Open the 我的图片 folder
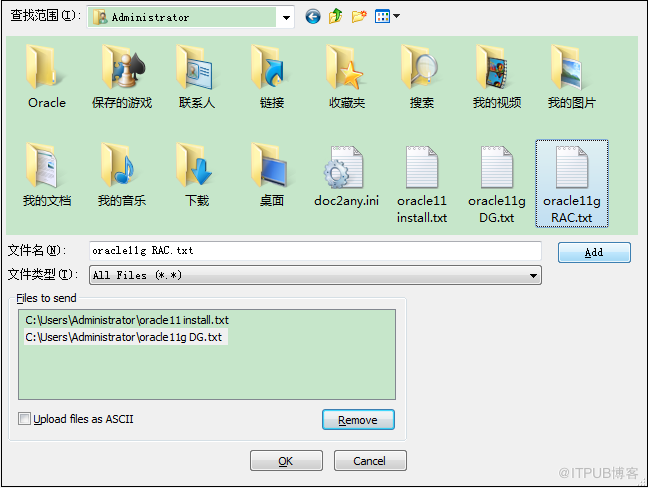648x488 pixels. point(572,77)
